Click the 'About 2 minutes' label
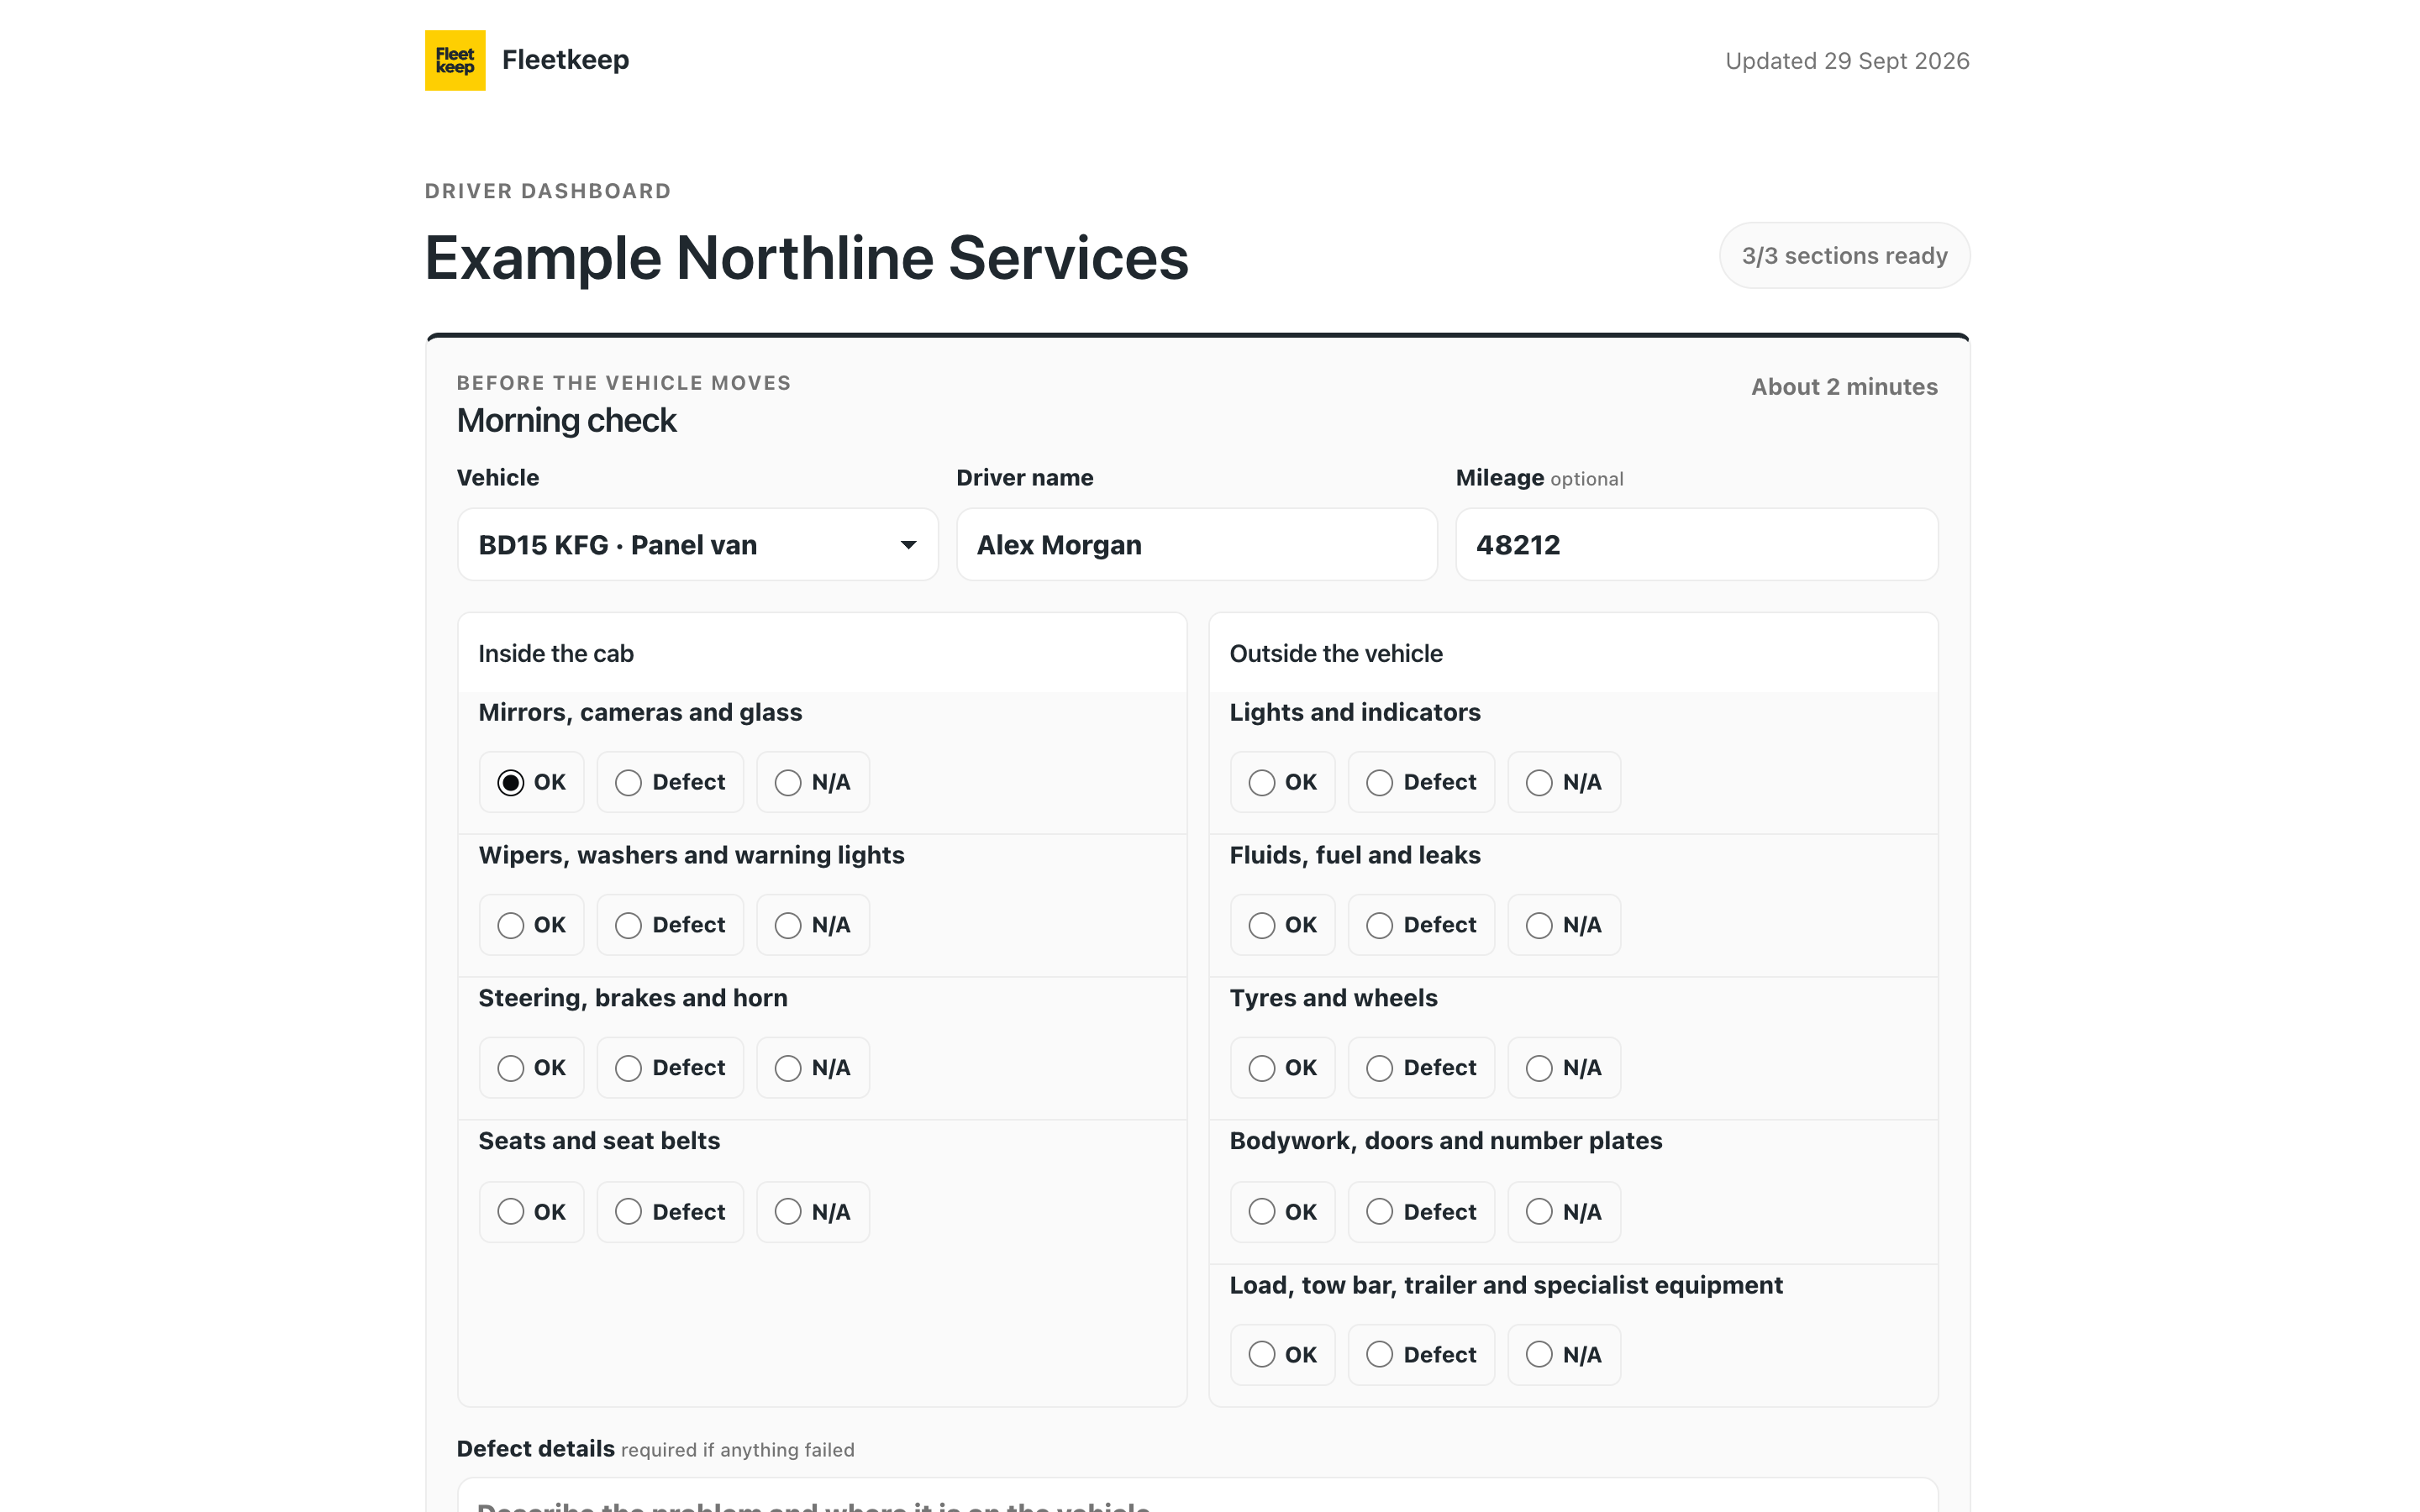The height and width of the screenshot is (1512, 2420). click(1844, 387)
